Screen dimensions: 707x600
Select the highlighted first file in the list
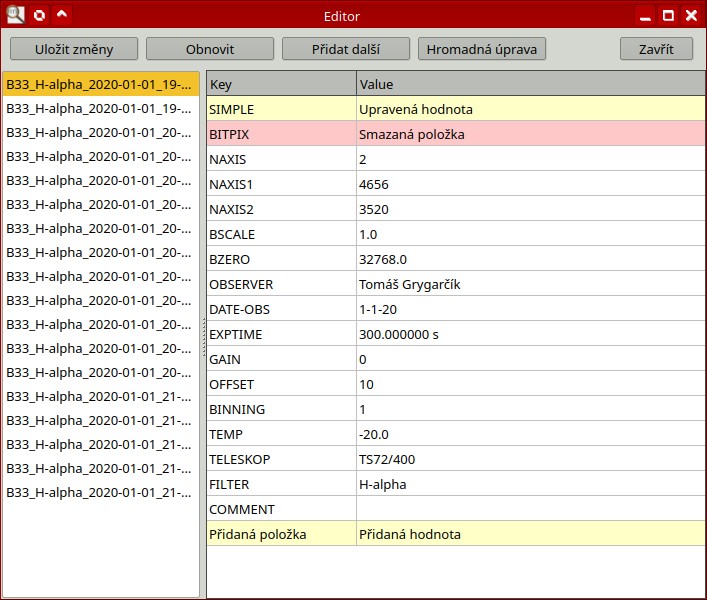[100, 84]
